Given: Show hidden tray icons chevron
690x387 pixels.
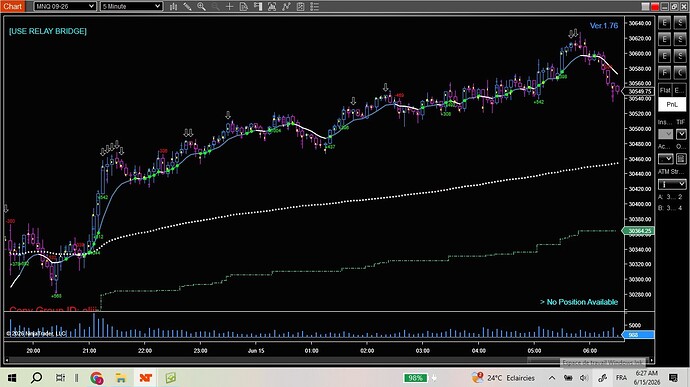Looking at the screenshot, I should (551, 378).
